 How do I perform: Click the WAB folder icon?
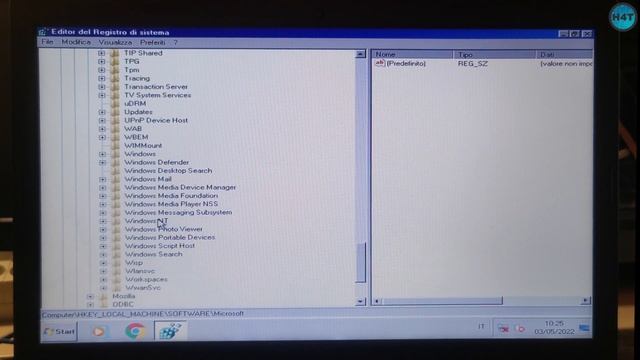tap(116, 129)
